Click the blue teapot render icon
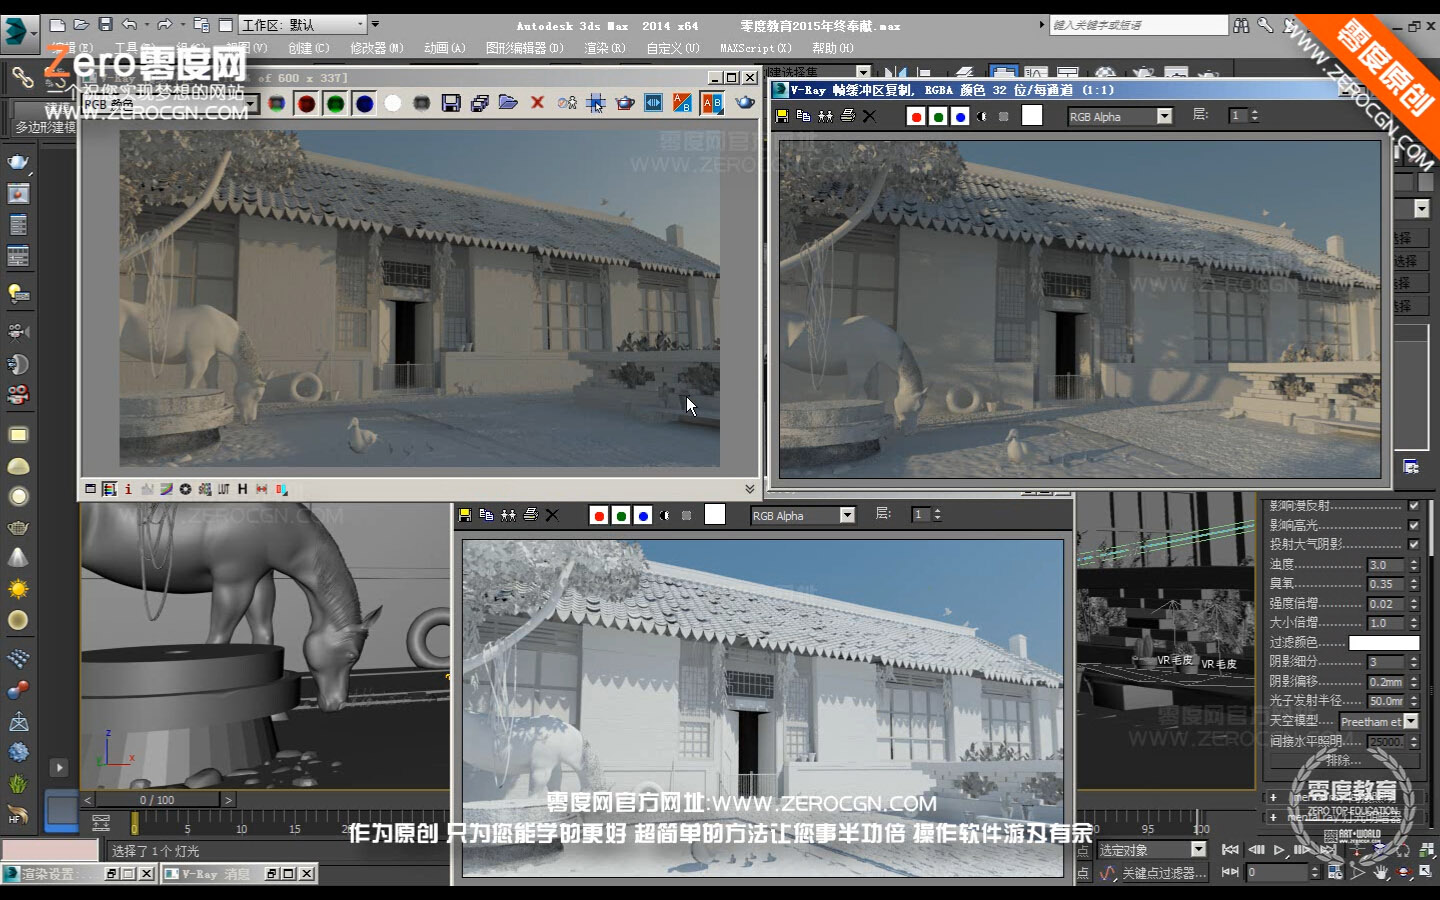The image size is (1440, 900). point(745,103)
